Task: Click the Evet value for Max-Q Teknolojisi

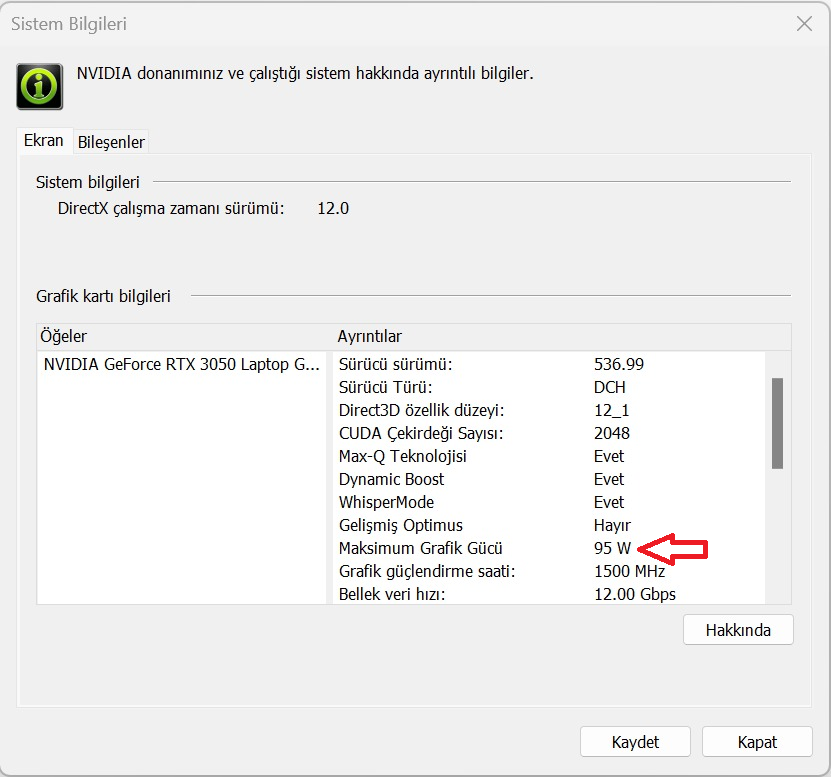Action: [x=609, y=456]
